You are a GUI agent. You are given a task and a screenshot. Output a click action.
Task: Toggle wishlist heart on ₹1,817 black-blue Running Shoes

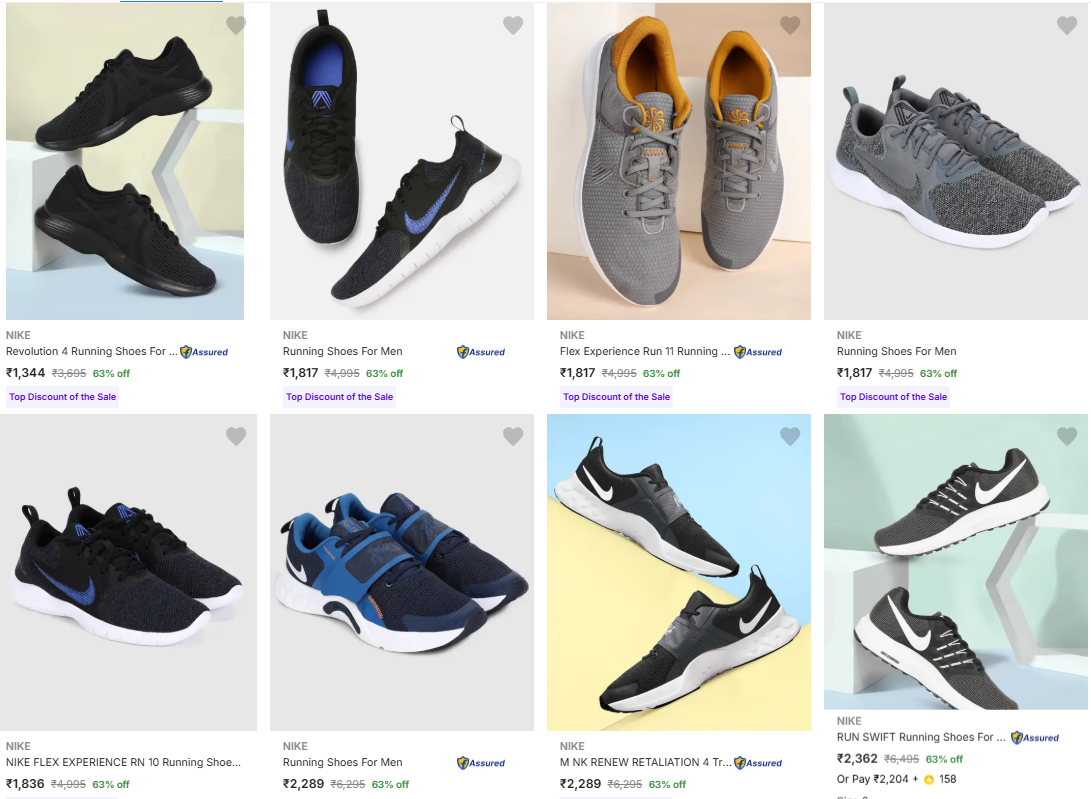(513, 26)
